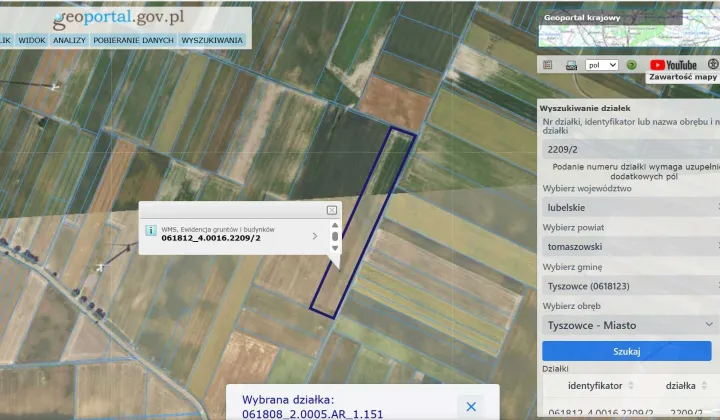Click the Wybrana działka parcel ID 061808_2.0005.AR_1.151
This screenshot has height=420, width=720.
[x=312, y=414]
